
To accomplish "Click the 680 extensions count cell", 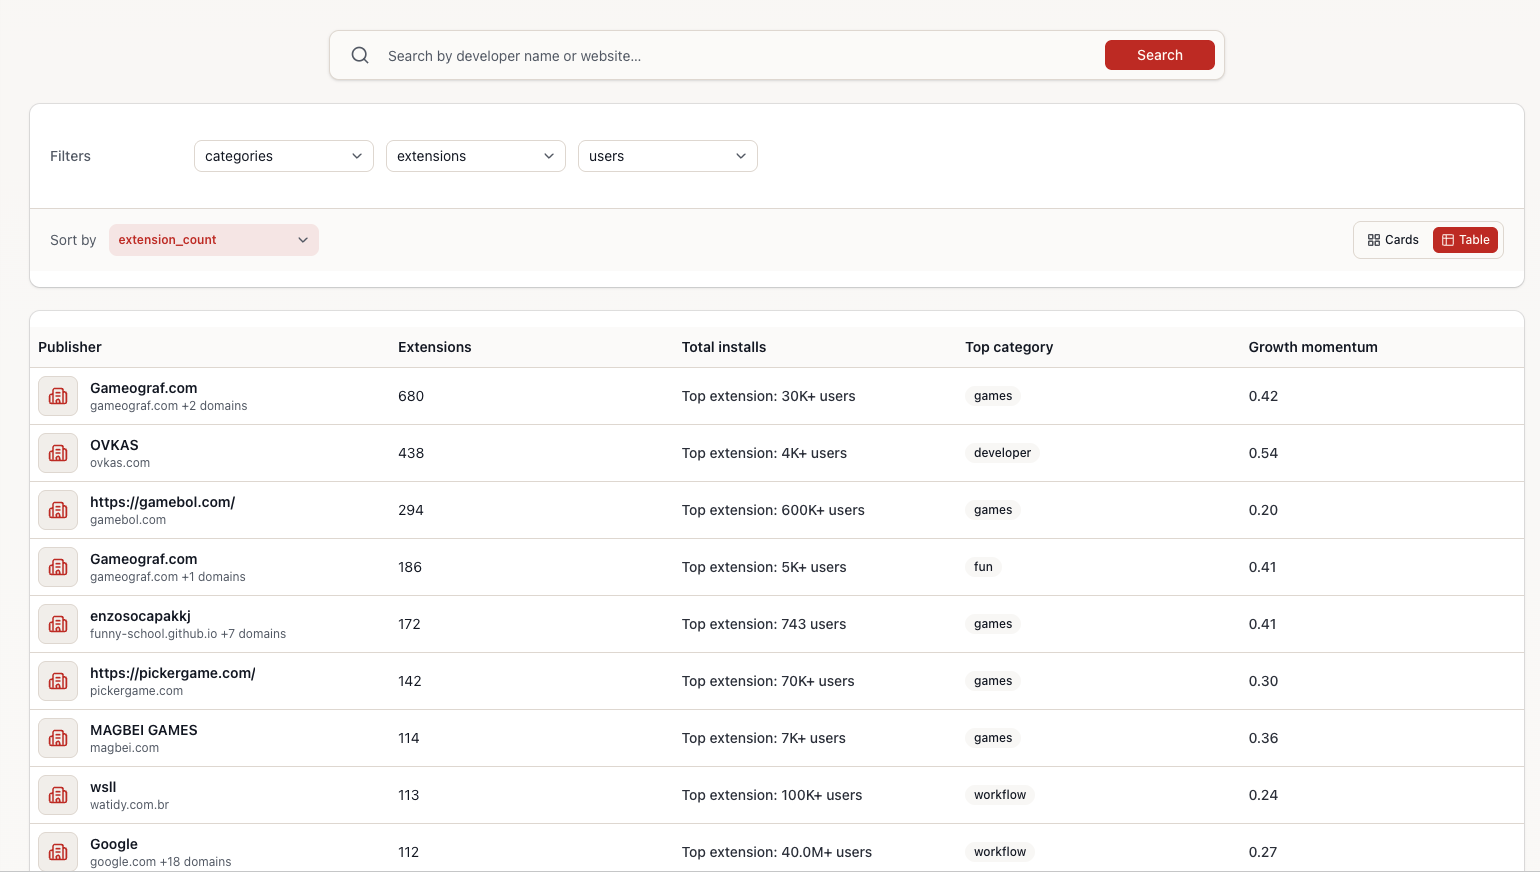I will coord(411,396).
